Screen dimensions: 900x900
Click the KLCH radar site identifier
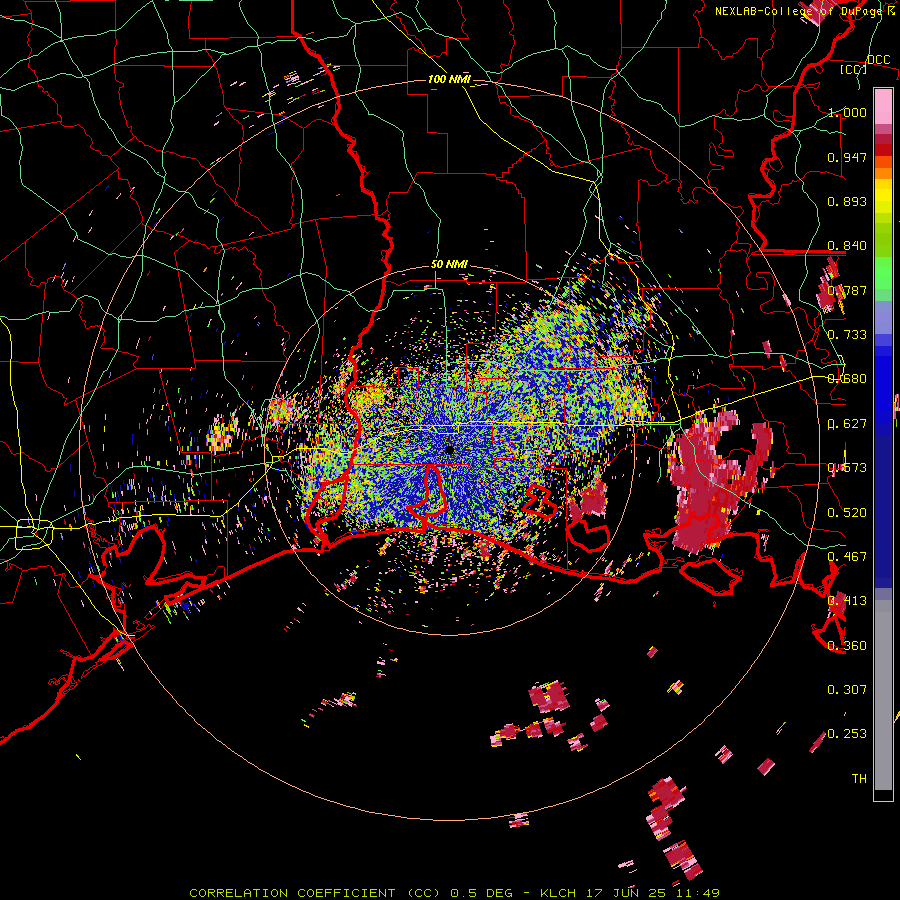pos(558,893)
